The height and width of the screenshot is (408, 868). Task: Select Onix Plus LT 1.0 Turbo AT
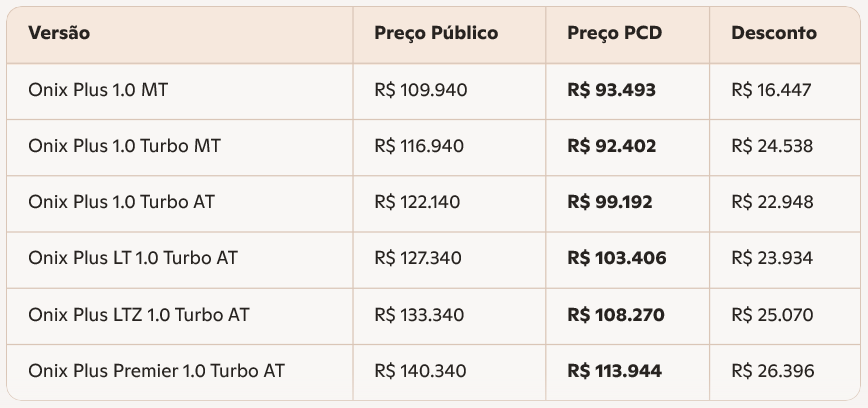coord(133,258)
